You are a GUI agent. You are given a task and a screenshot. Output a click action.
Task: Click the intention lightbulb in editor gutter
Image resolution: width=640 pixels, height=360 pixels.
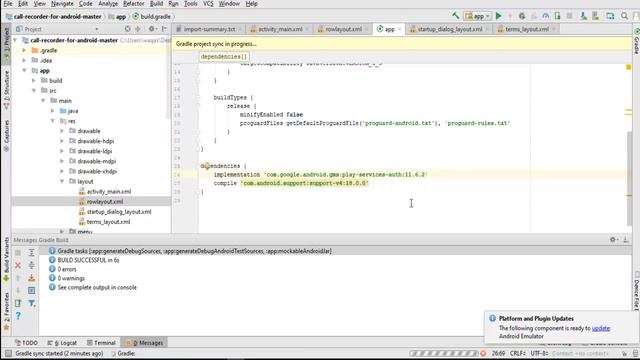pyautogui.click(x=207, y=166)
